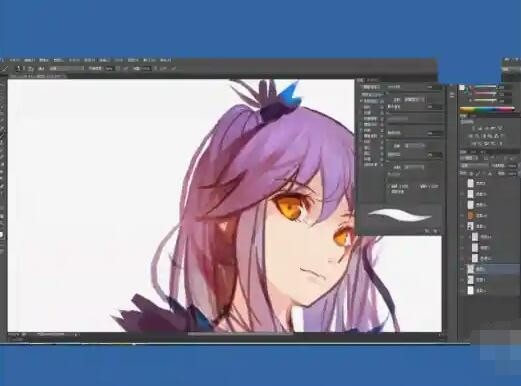Click lock icon beside Texture row
The width and height of the screenshot is (521, 386).
pos(382,113)
